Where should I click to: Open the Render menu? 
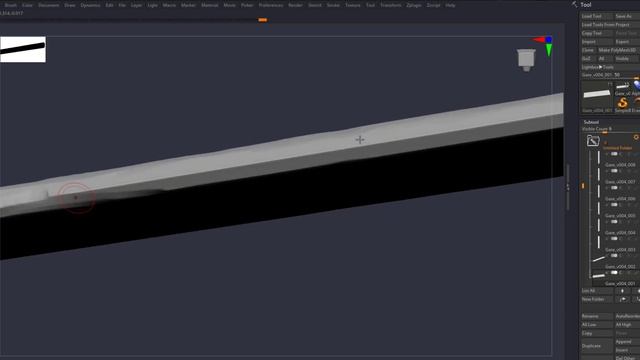click(x=295, y=5)
